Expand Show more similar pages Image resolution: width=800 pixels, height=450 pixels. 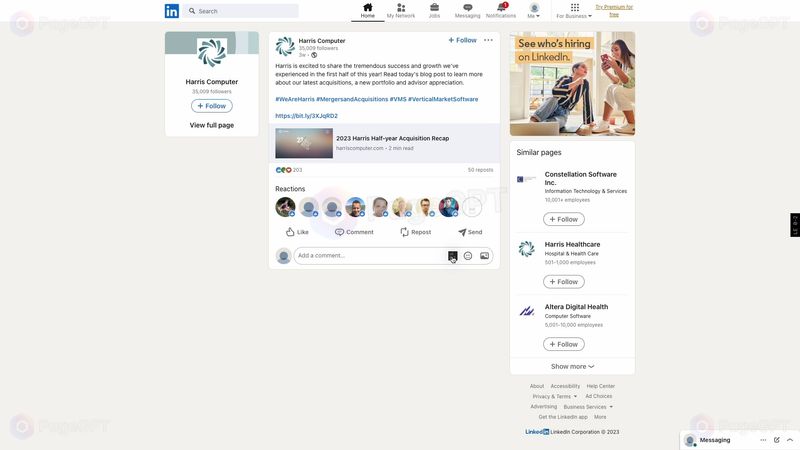[x=572, y=366]
